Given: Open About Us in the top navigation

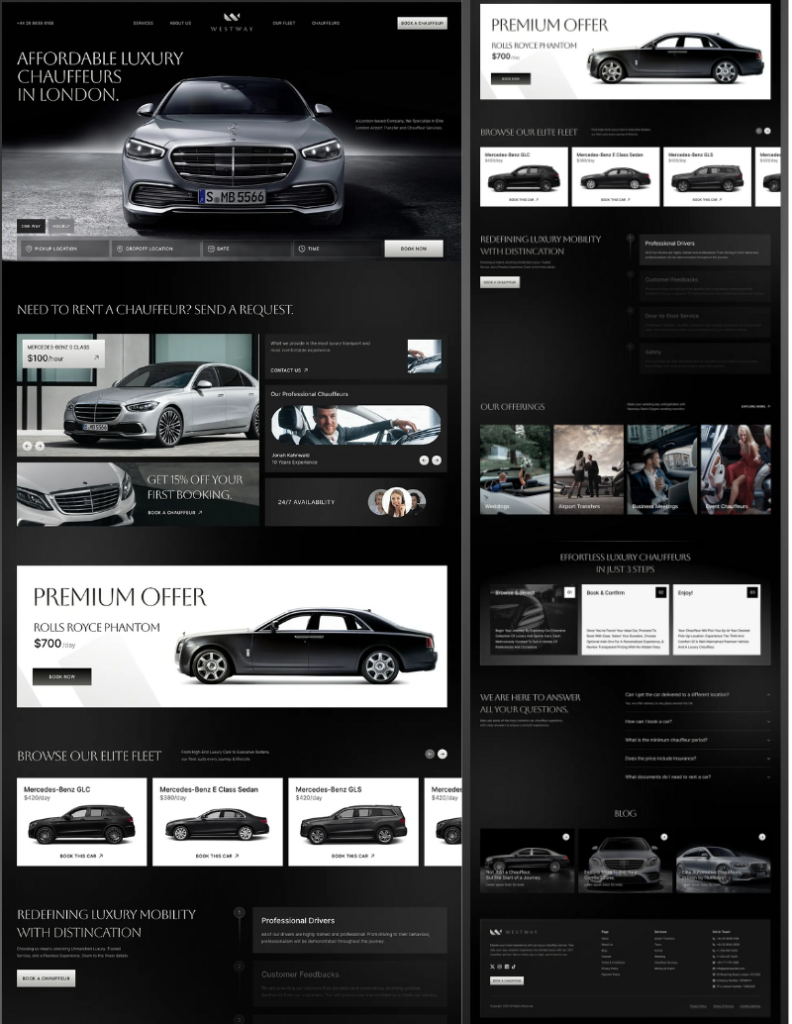Looking at the screenshot, I should coord(180,23).
